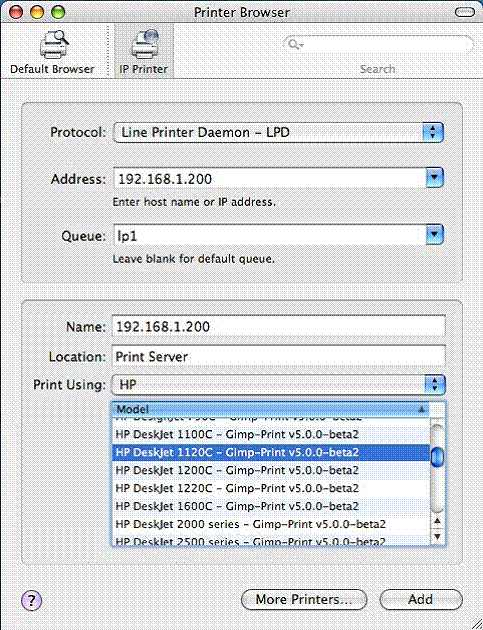Click the scroll down arrow in model list
This screenshot has width=483, height=630.
(x=438, y=537)
